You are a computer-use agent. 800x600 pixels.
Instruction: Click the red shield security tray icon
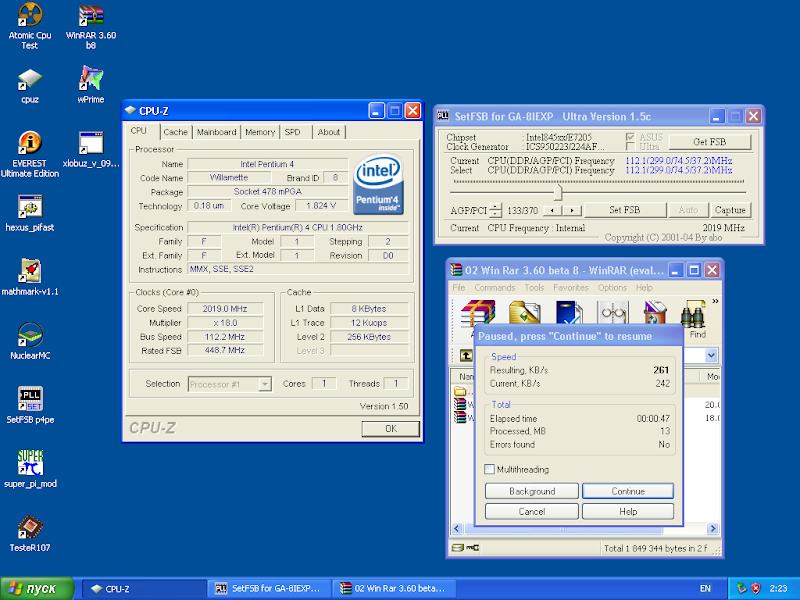coord(756,588)
